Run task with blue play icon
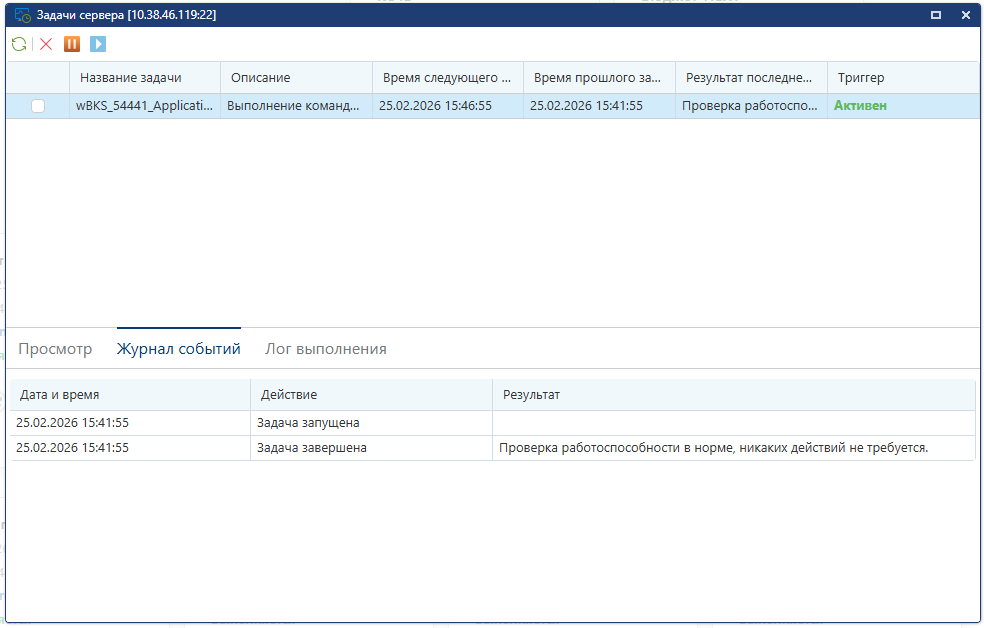984x628 pixels. [x=98, y=44]
